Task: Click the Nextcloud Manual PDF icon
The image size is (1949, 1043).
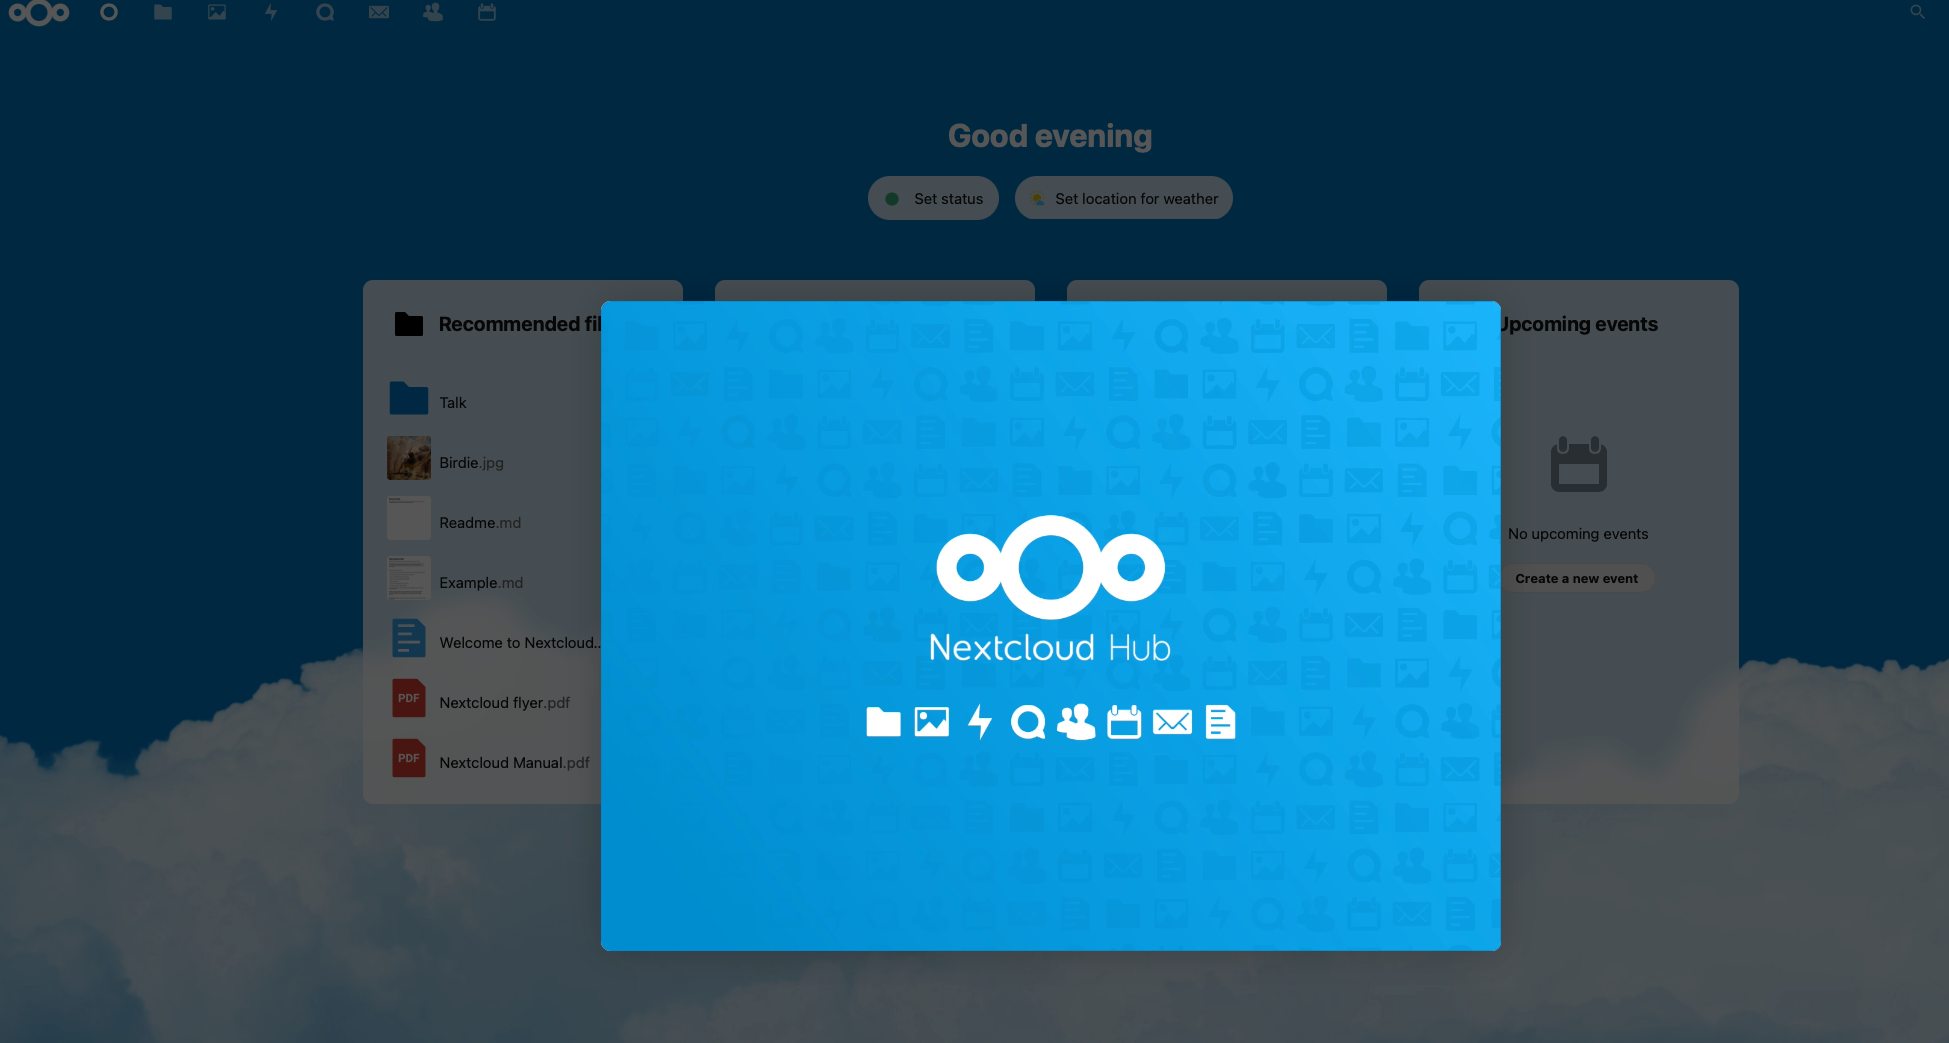Action: pyautogui.click(x=409, y=758)
